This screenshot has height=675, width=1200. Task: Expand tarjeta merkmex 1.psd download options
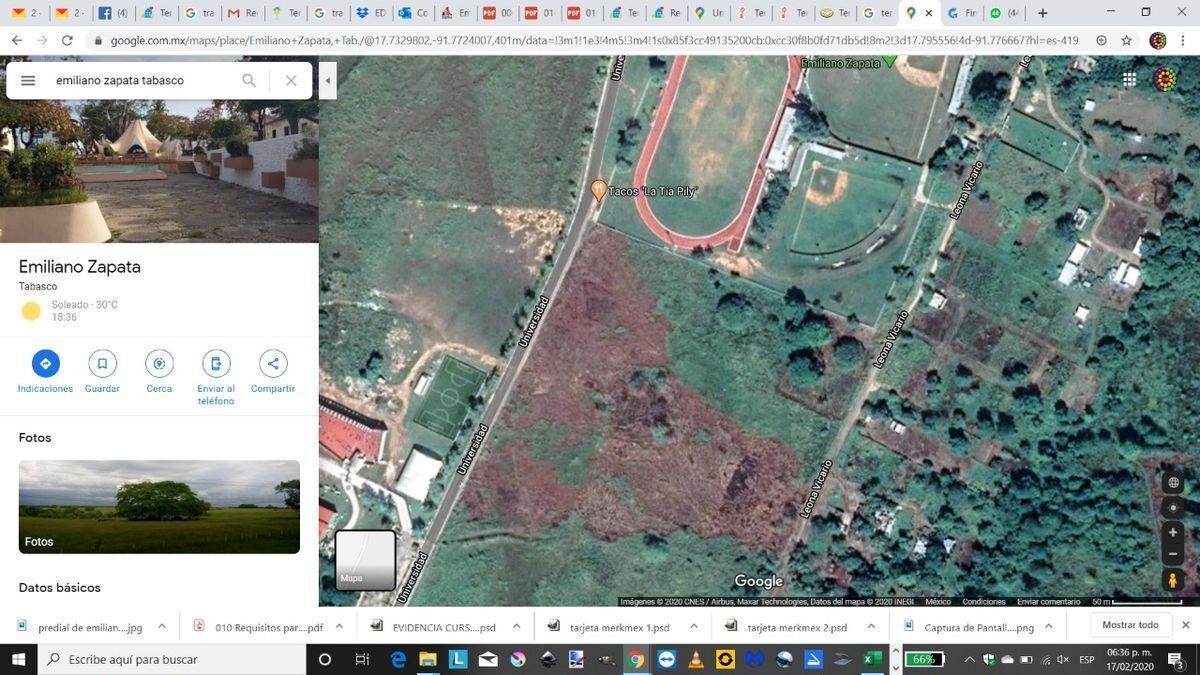click(694, 627)
